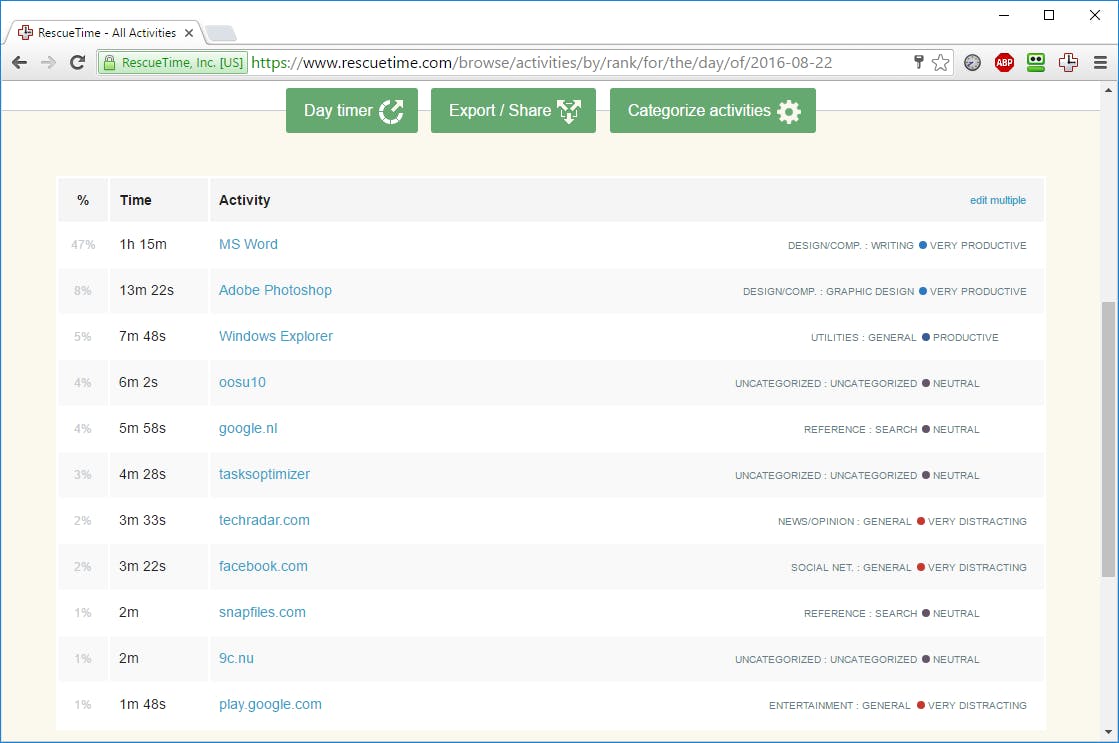Open the Adobe Photoshop activity link

point(275,290)
